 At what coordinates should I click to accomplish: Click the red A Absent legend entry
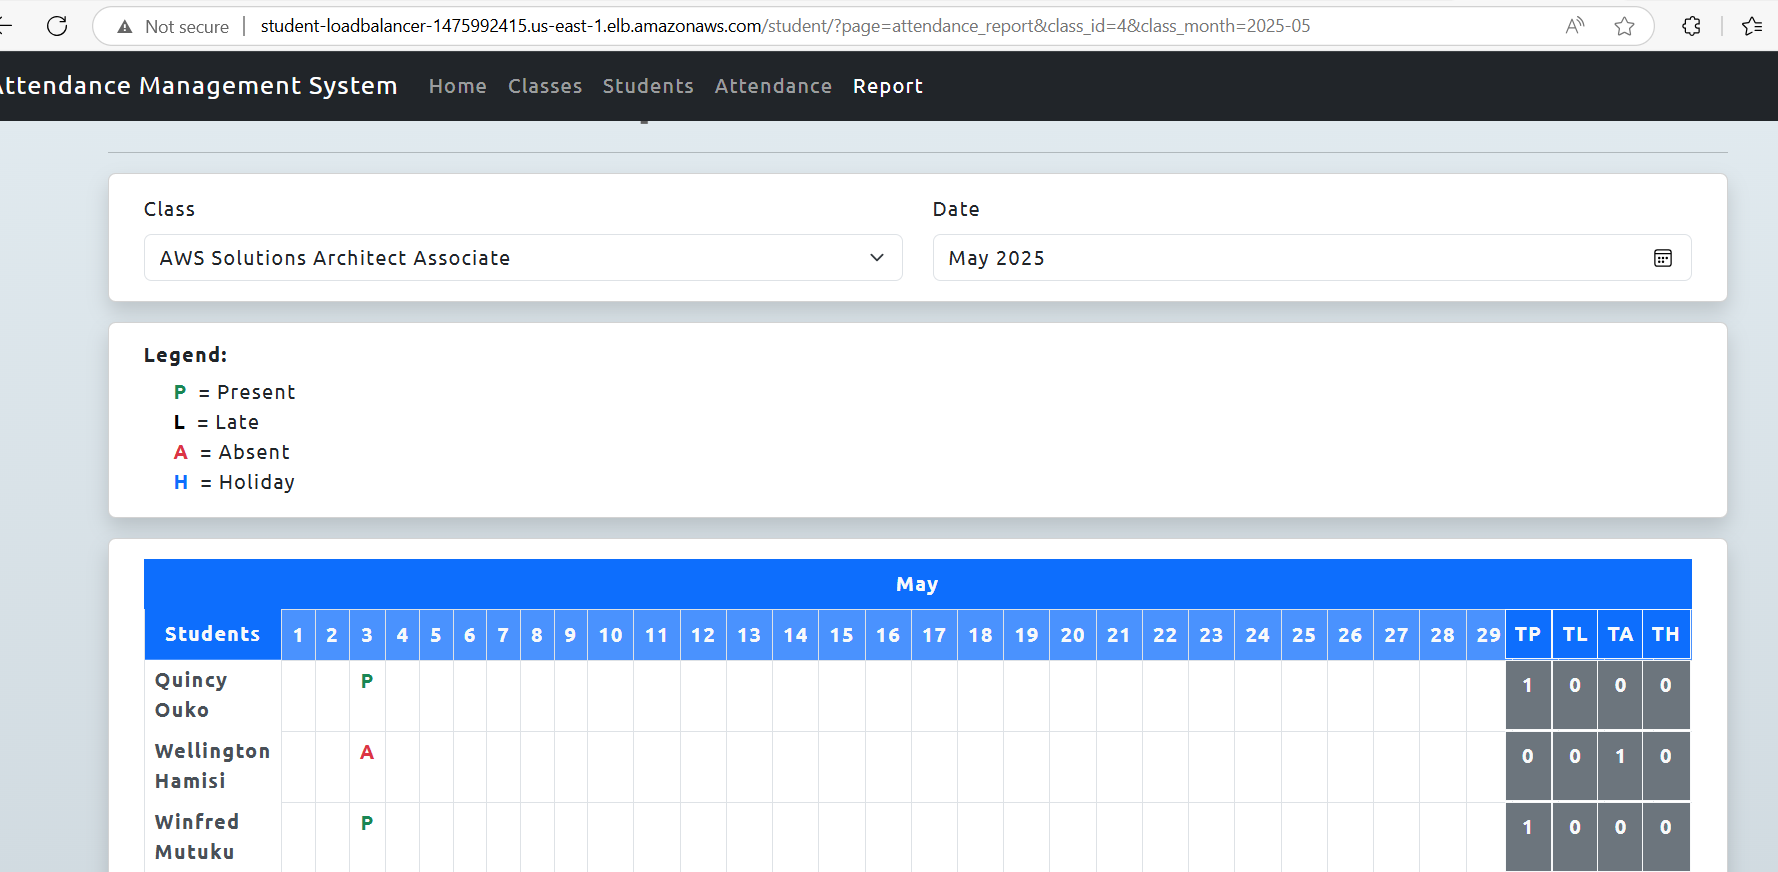pos(232,452)
